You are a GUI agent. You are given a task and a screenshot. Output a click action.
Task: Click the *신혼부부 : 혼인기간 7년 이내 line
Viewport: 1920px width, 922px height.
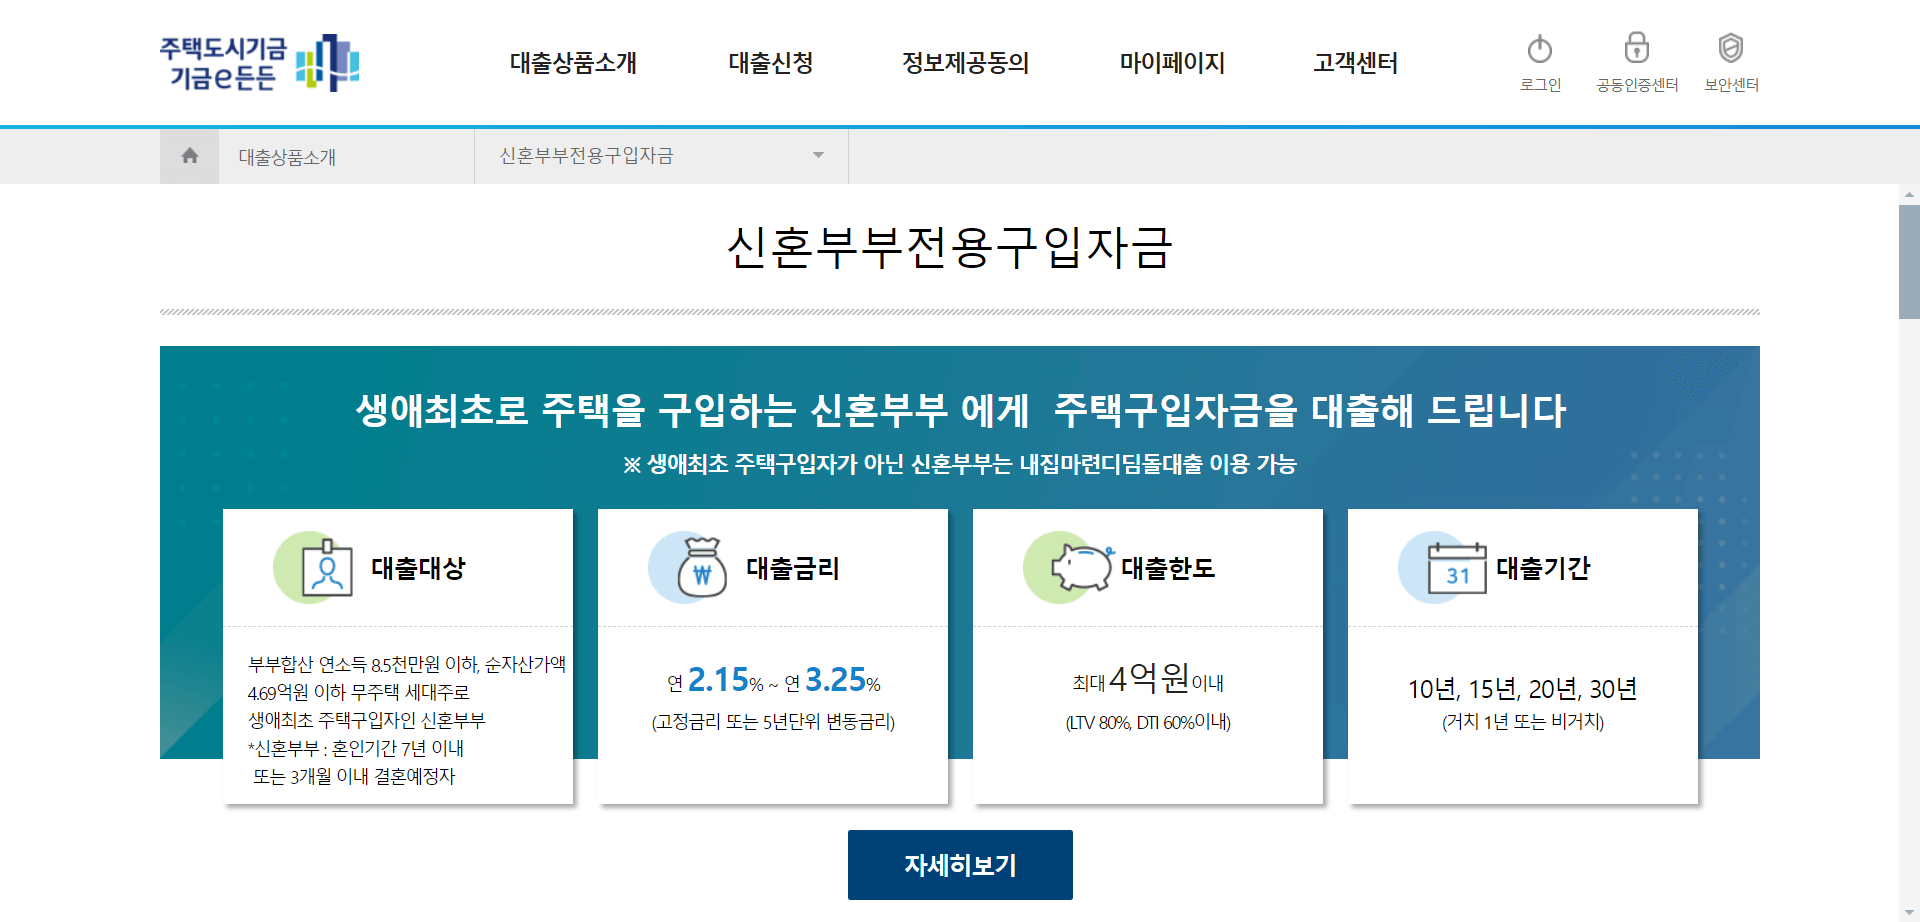(356, 748)
